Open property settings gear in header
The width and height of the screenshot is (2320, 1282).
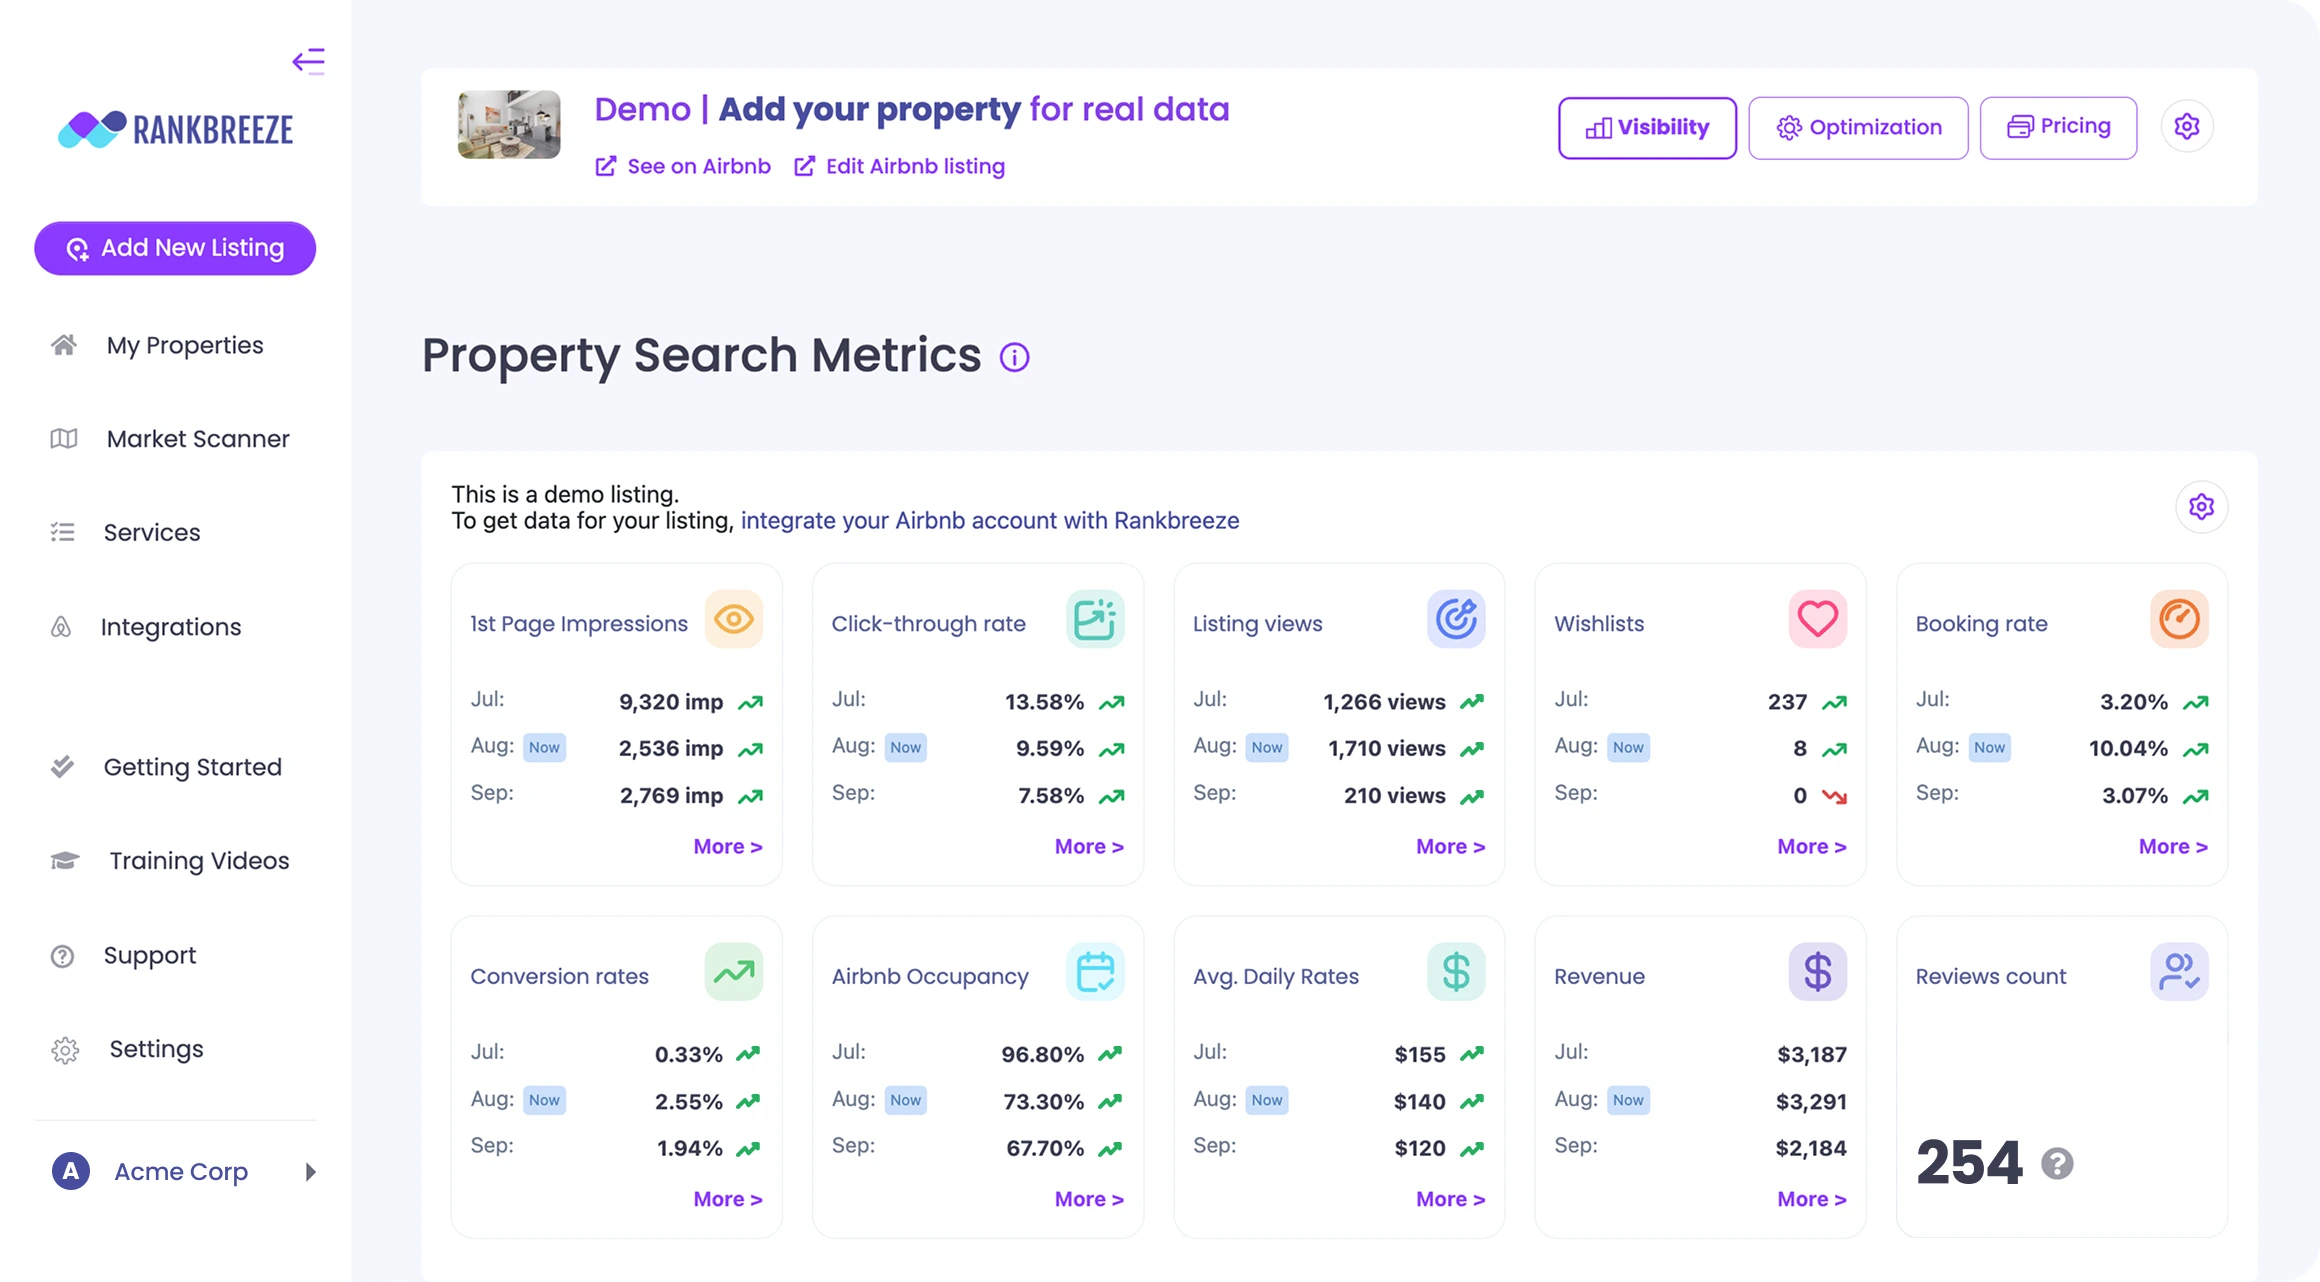(x=2187, y=127)
